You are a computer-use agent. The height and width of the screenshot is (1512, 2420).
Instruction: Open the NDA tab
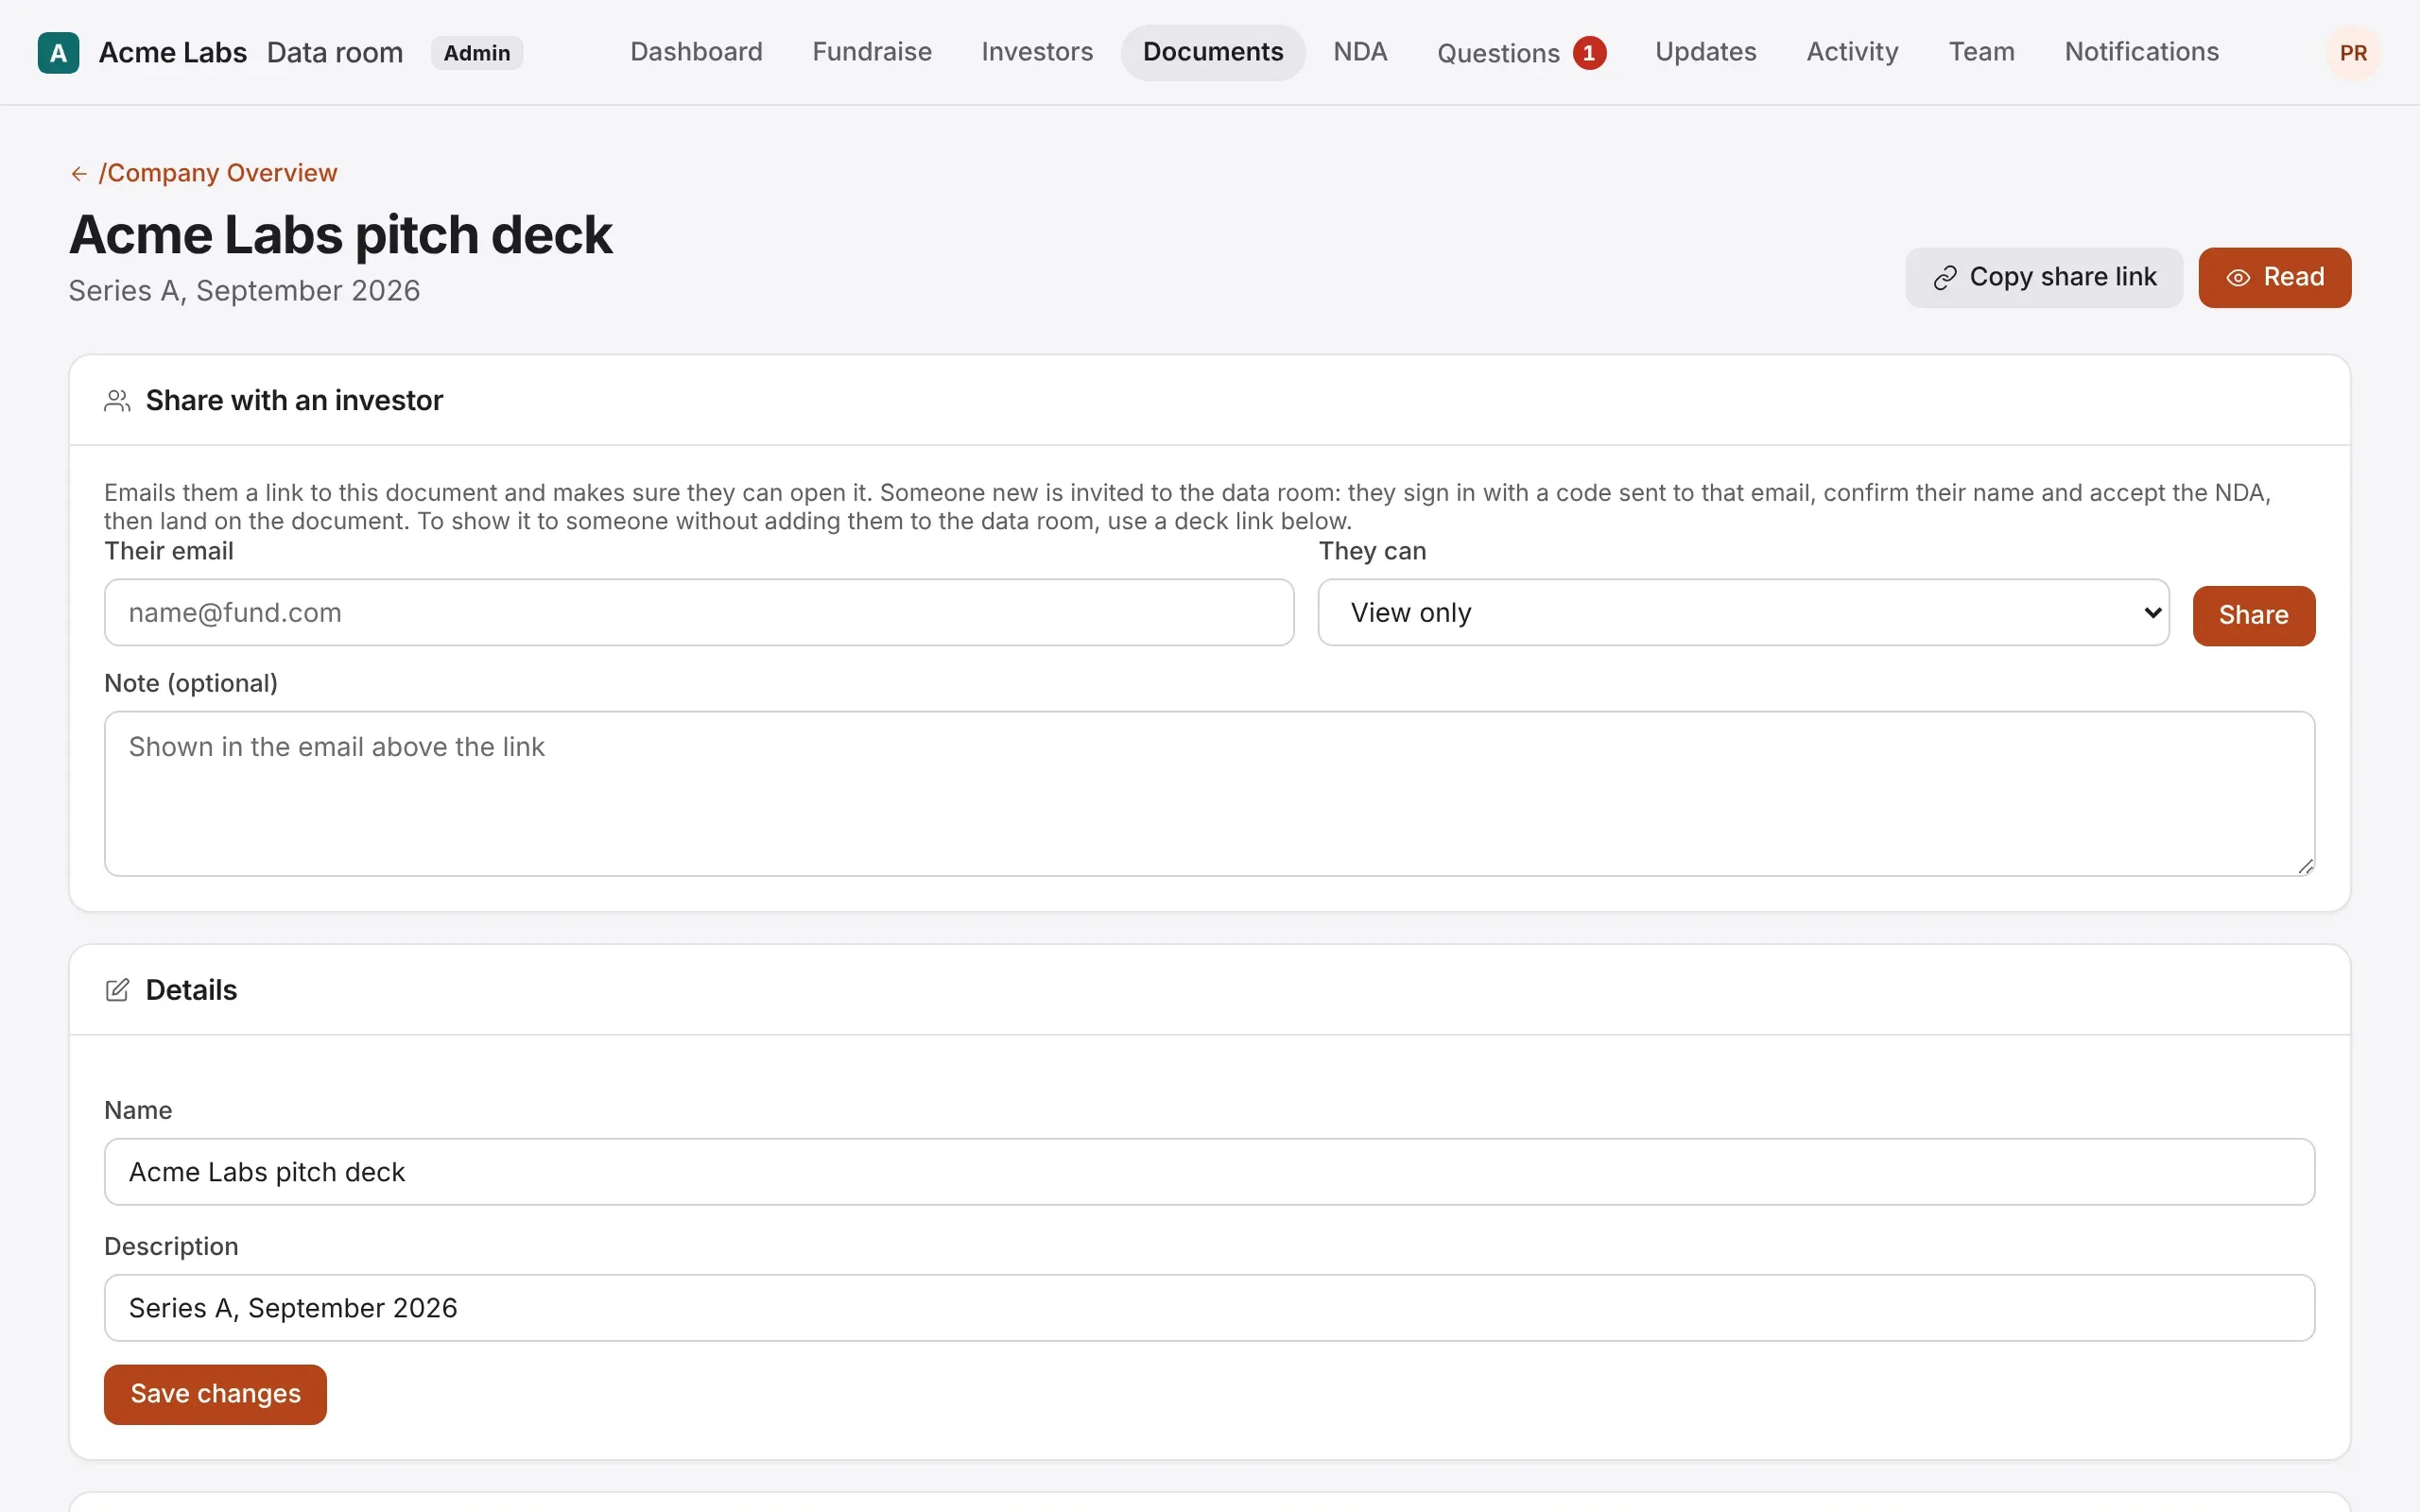(x=1360, y=52)
